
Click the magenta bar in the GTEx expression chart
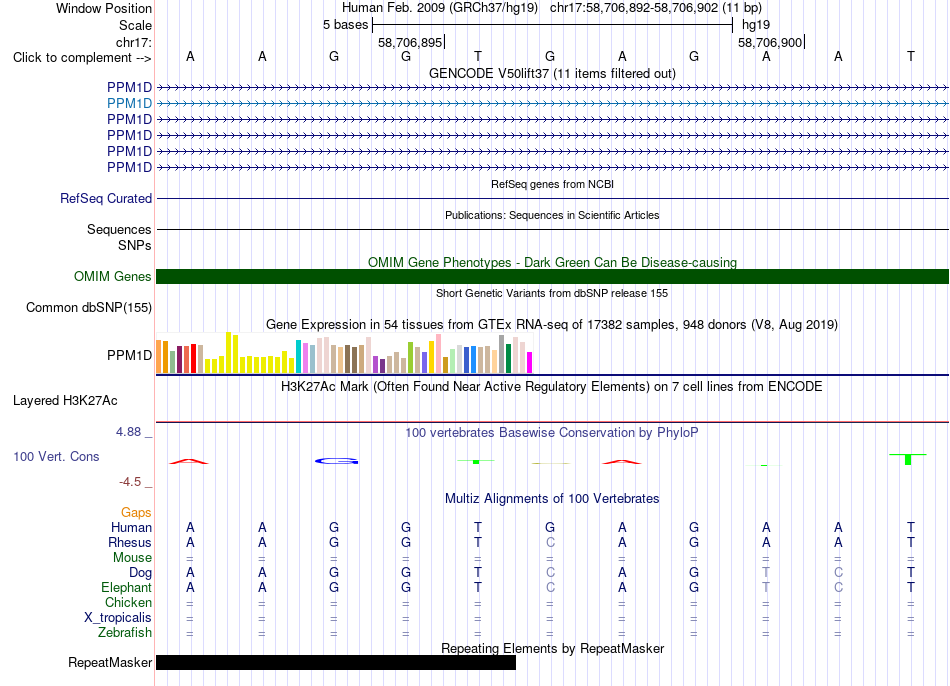point(529,362)
